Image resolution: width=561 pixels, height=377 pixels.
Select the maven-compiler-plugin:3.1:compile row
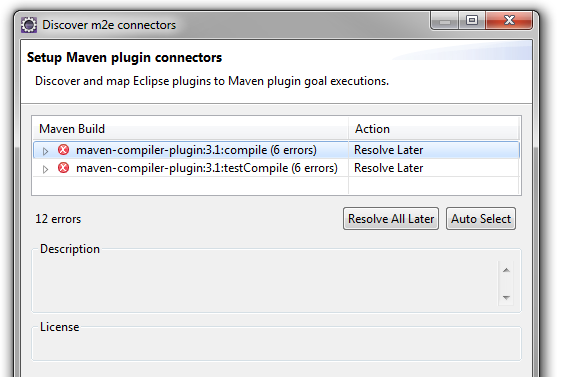coord(276,150)
